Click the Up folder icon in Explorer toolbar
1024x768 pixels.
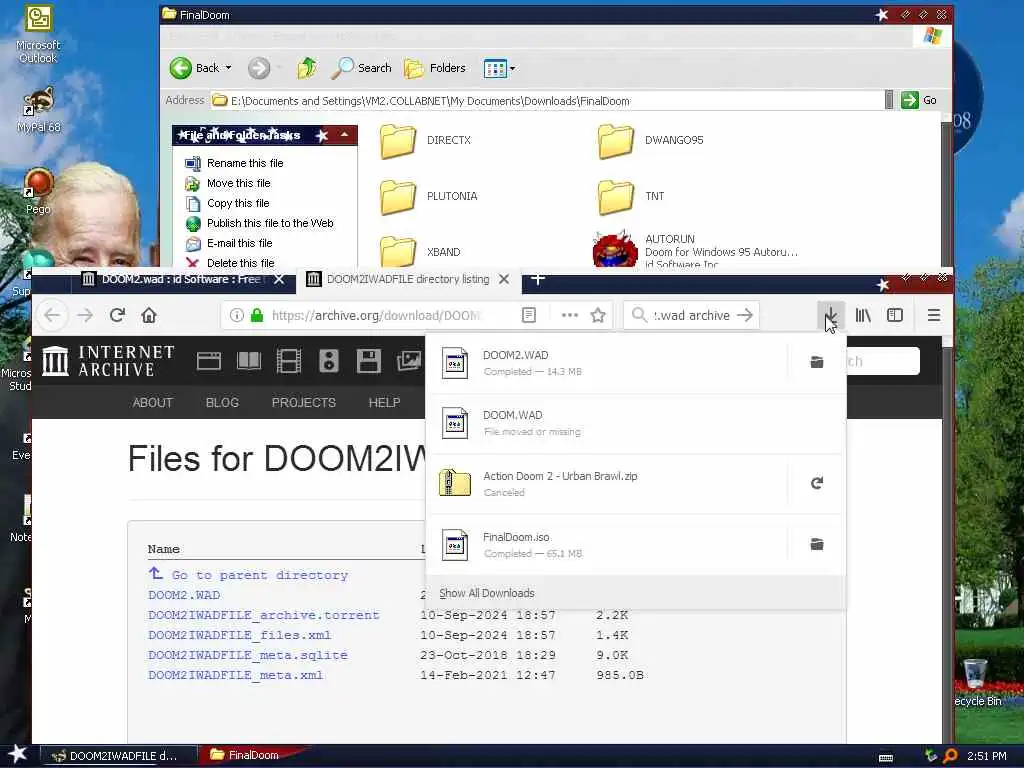point(307,68)
